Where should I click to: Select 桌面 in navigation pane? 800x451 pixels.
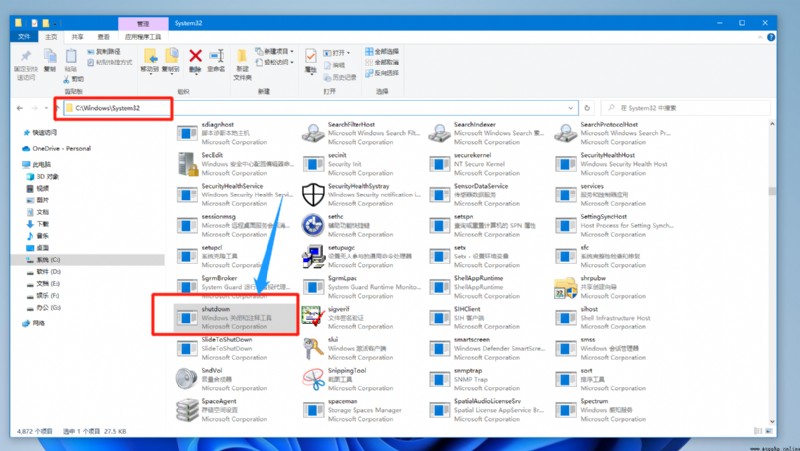(42, 247)
